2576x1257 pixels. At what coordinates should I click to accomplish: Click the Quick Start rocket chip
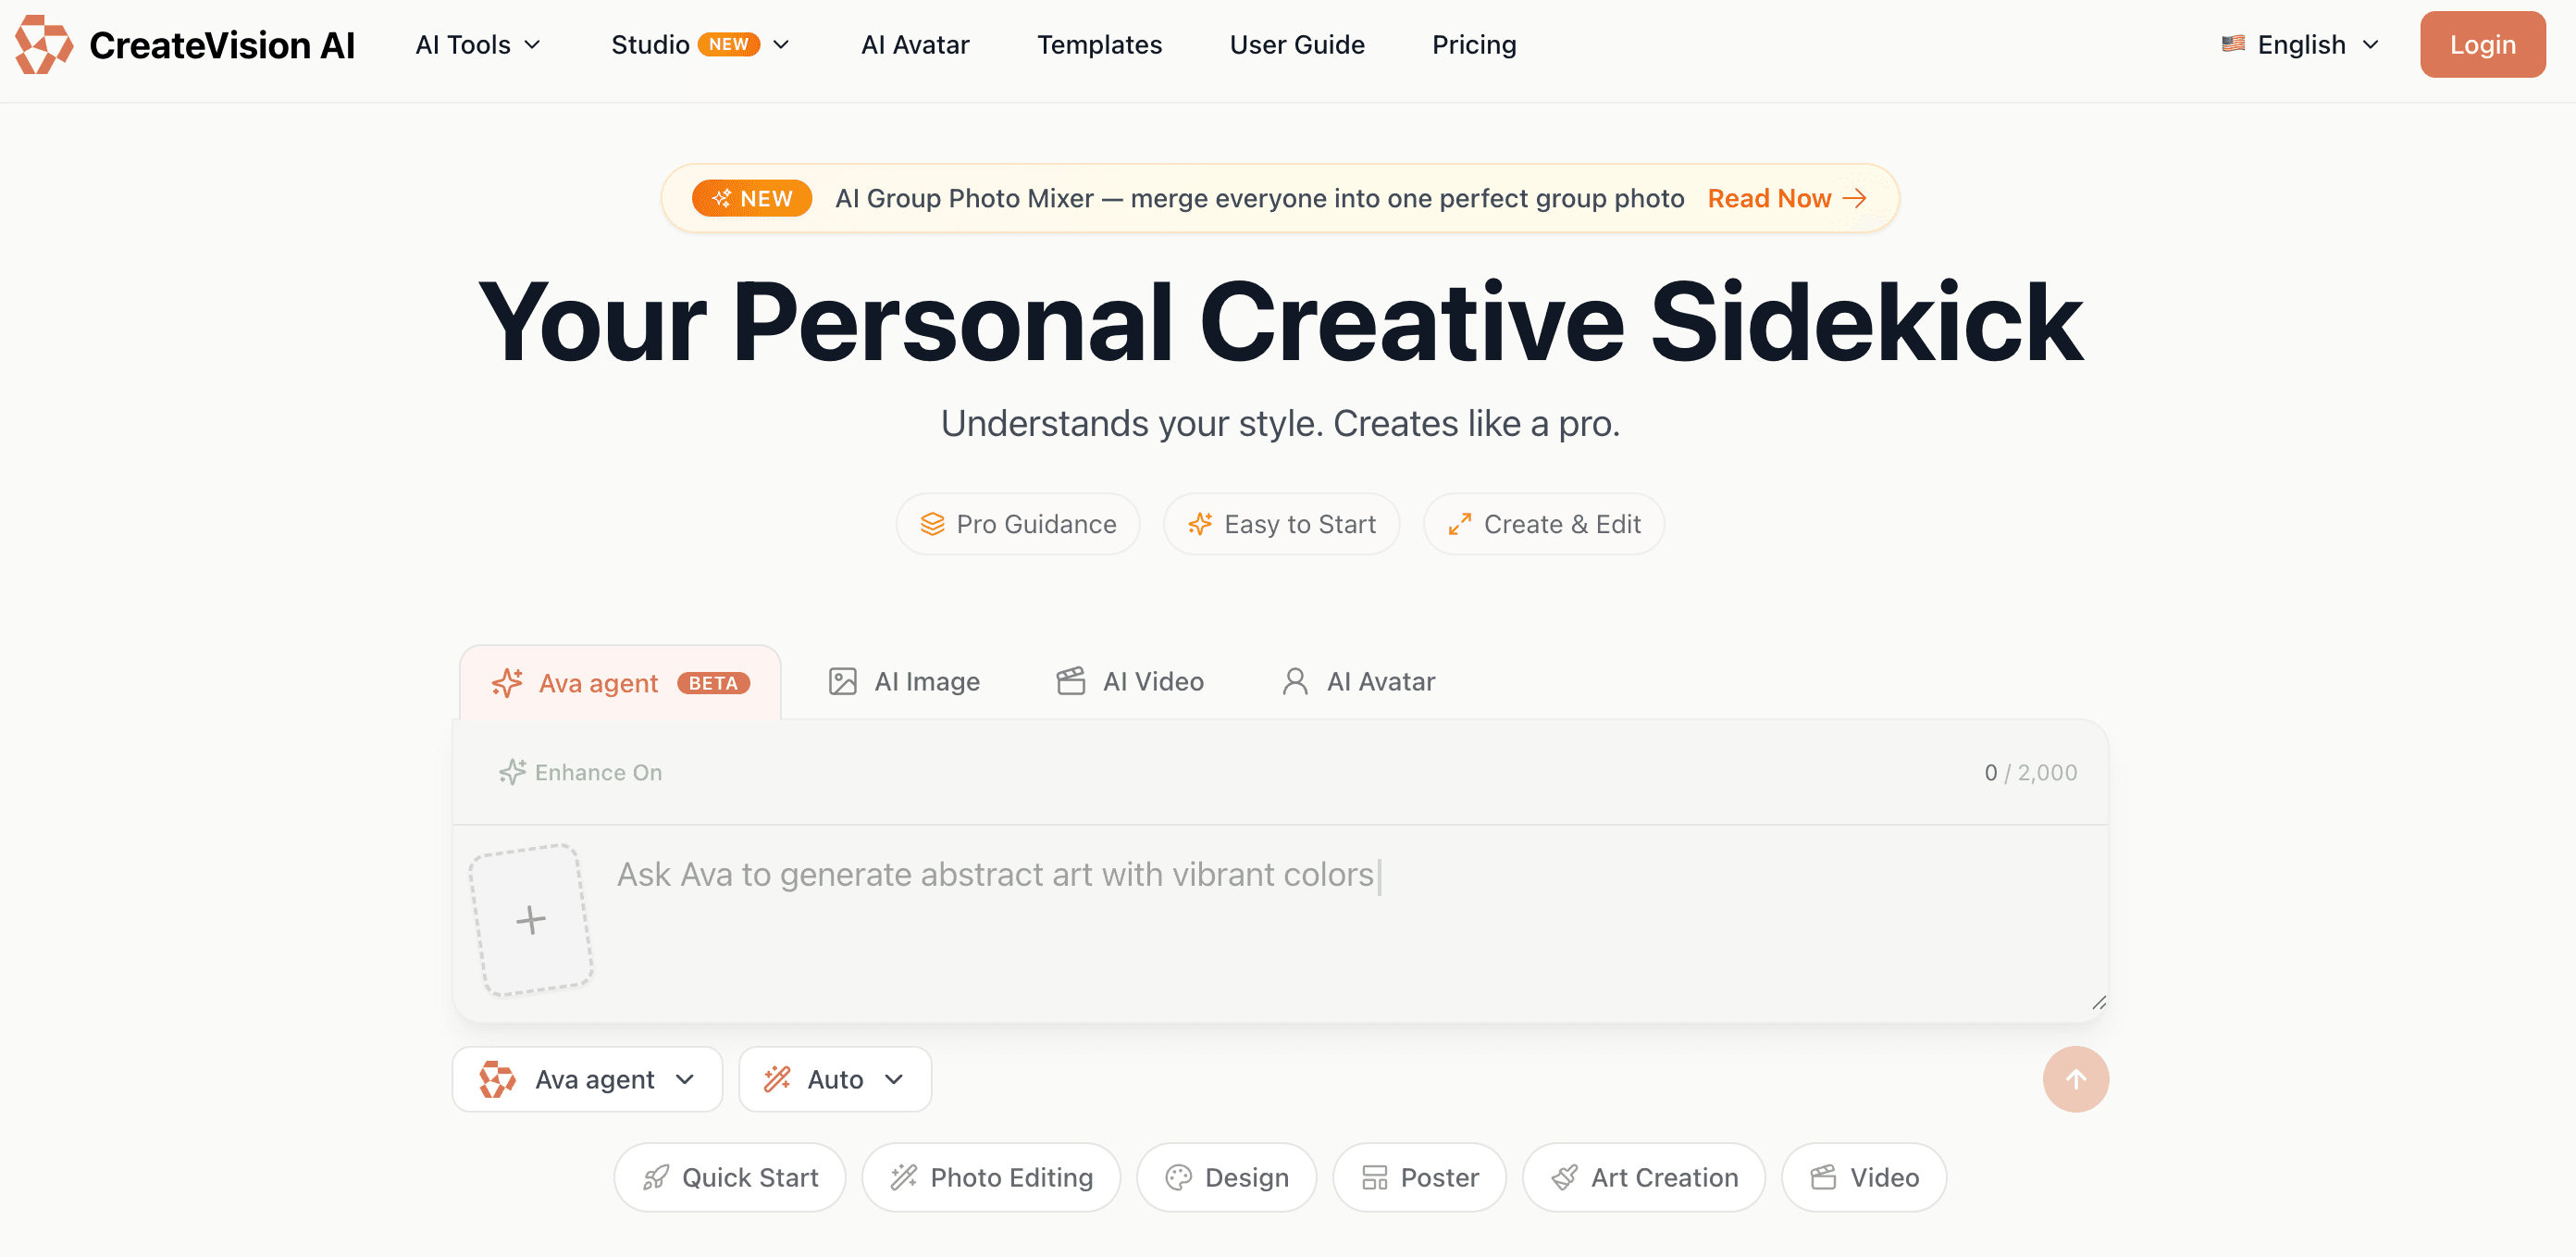click(x=730, y=1177)
